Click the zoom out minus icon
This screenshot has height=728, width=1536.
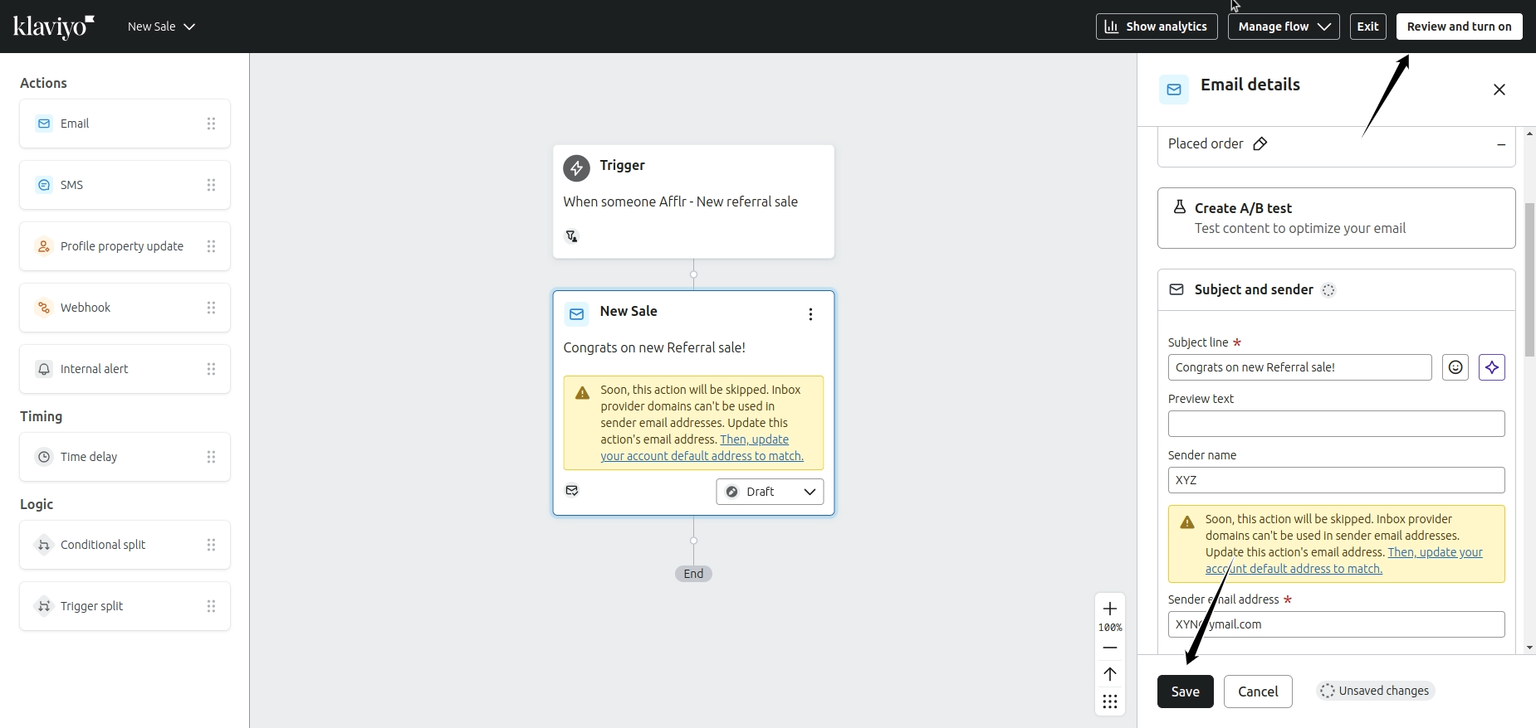(1109, 647)
